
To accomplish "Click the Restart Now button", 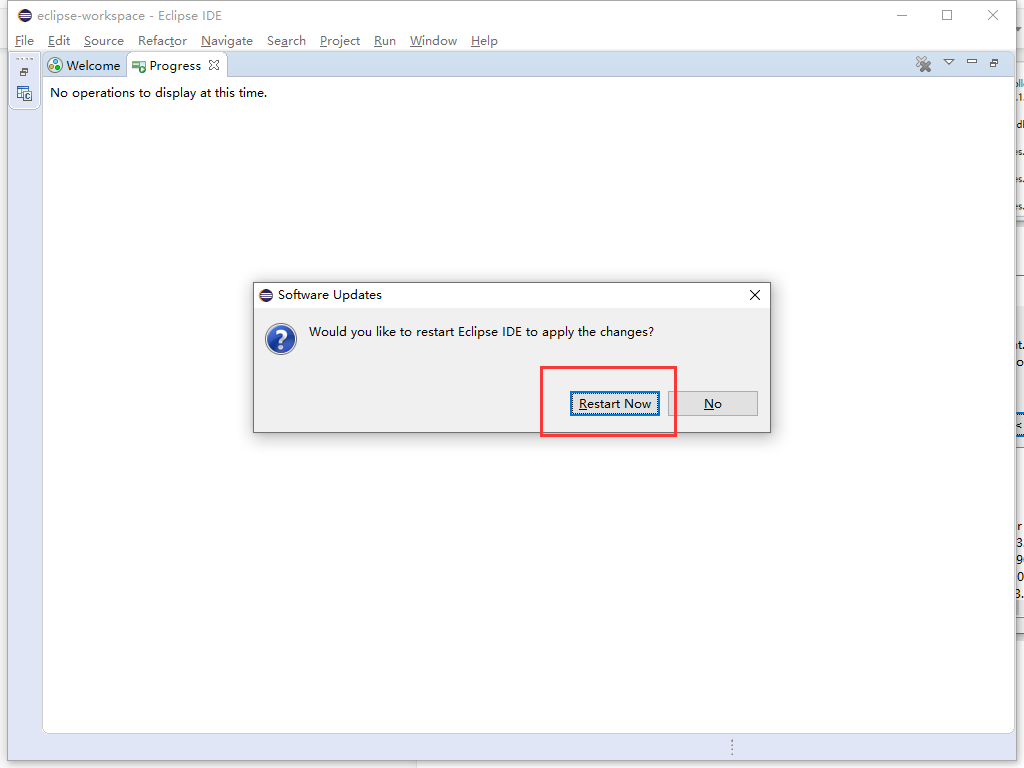I will (x=615, y=404).
